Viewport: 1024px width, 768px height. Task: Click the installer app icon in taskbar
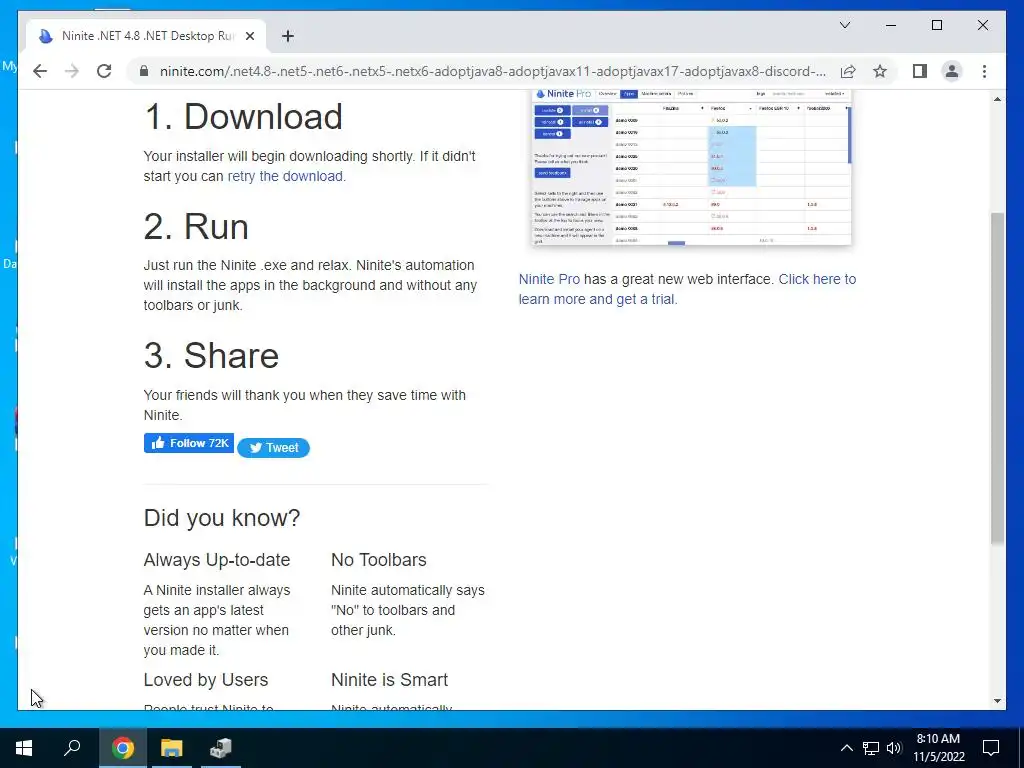tap(221, 748)
